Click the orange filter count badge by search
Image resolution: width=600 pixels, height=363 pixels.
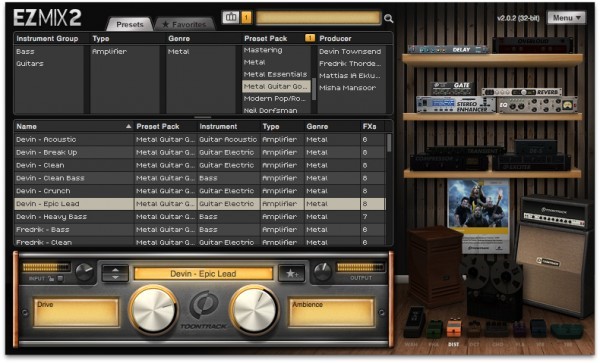(x=246, y=17)
